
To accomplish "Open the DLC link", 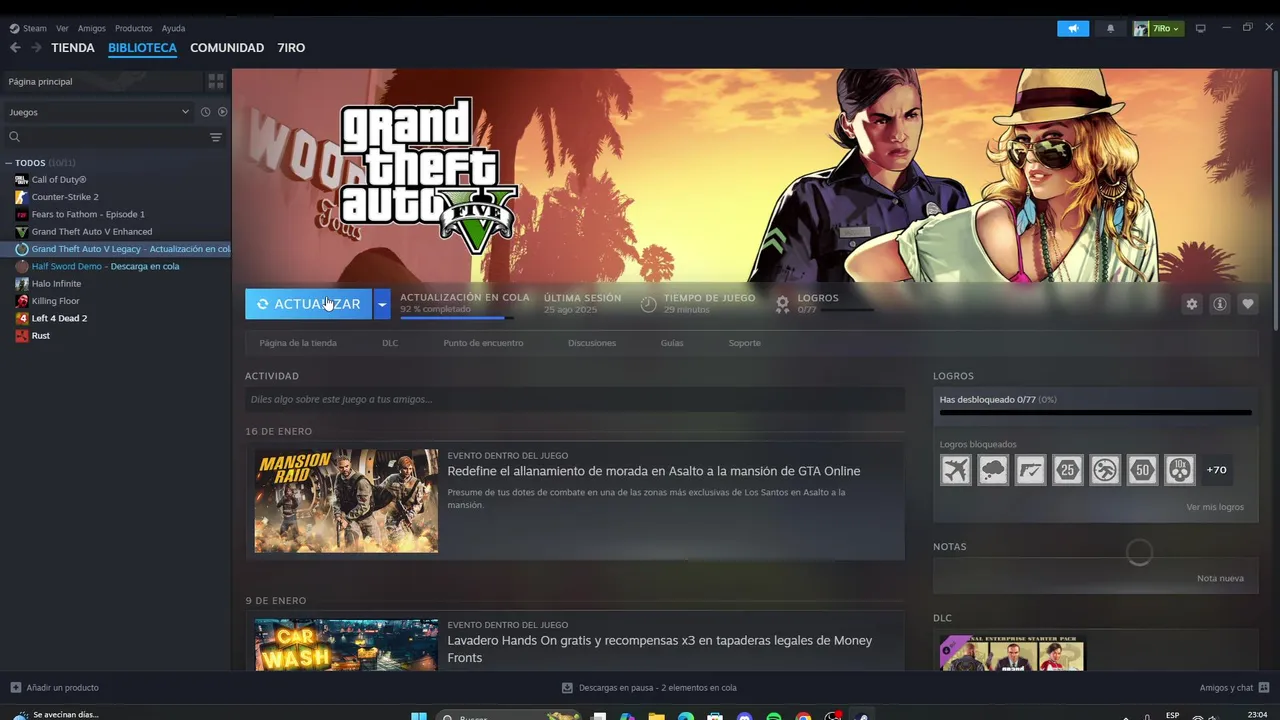I will pyautogui.click(x=390, y=343).
